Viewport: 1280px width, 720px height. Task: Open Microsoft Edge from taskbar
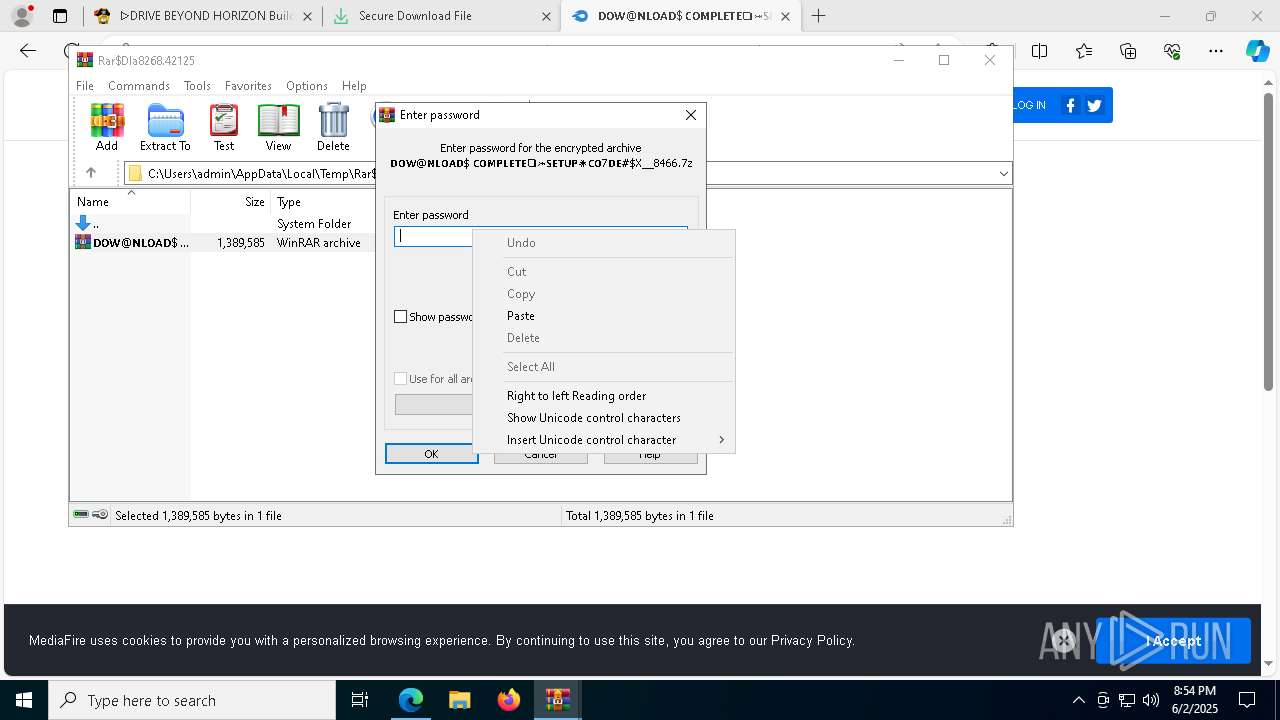[x=411, y=700]
